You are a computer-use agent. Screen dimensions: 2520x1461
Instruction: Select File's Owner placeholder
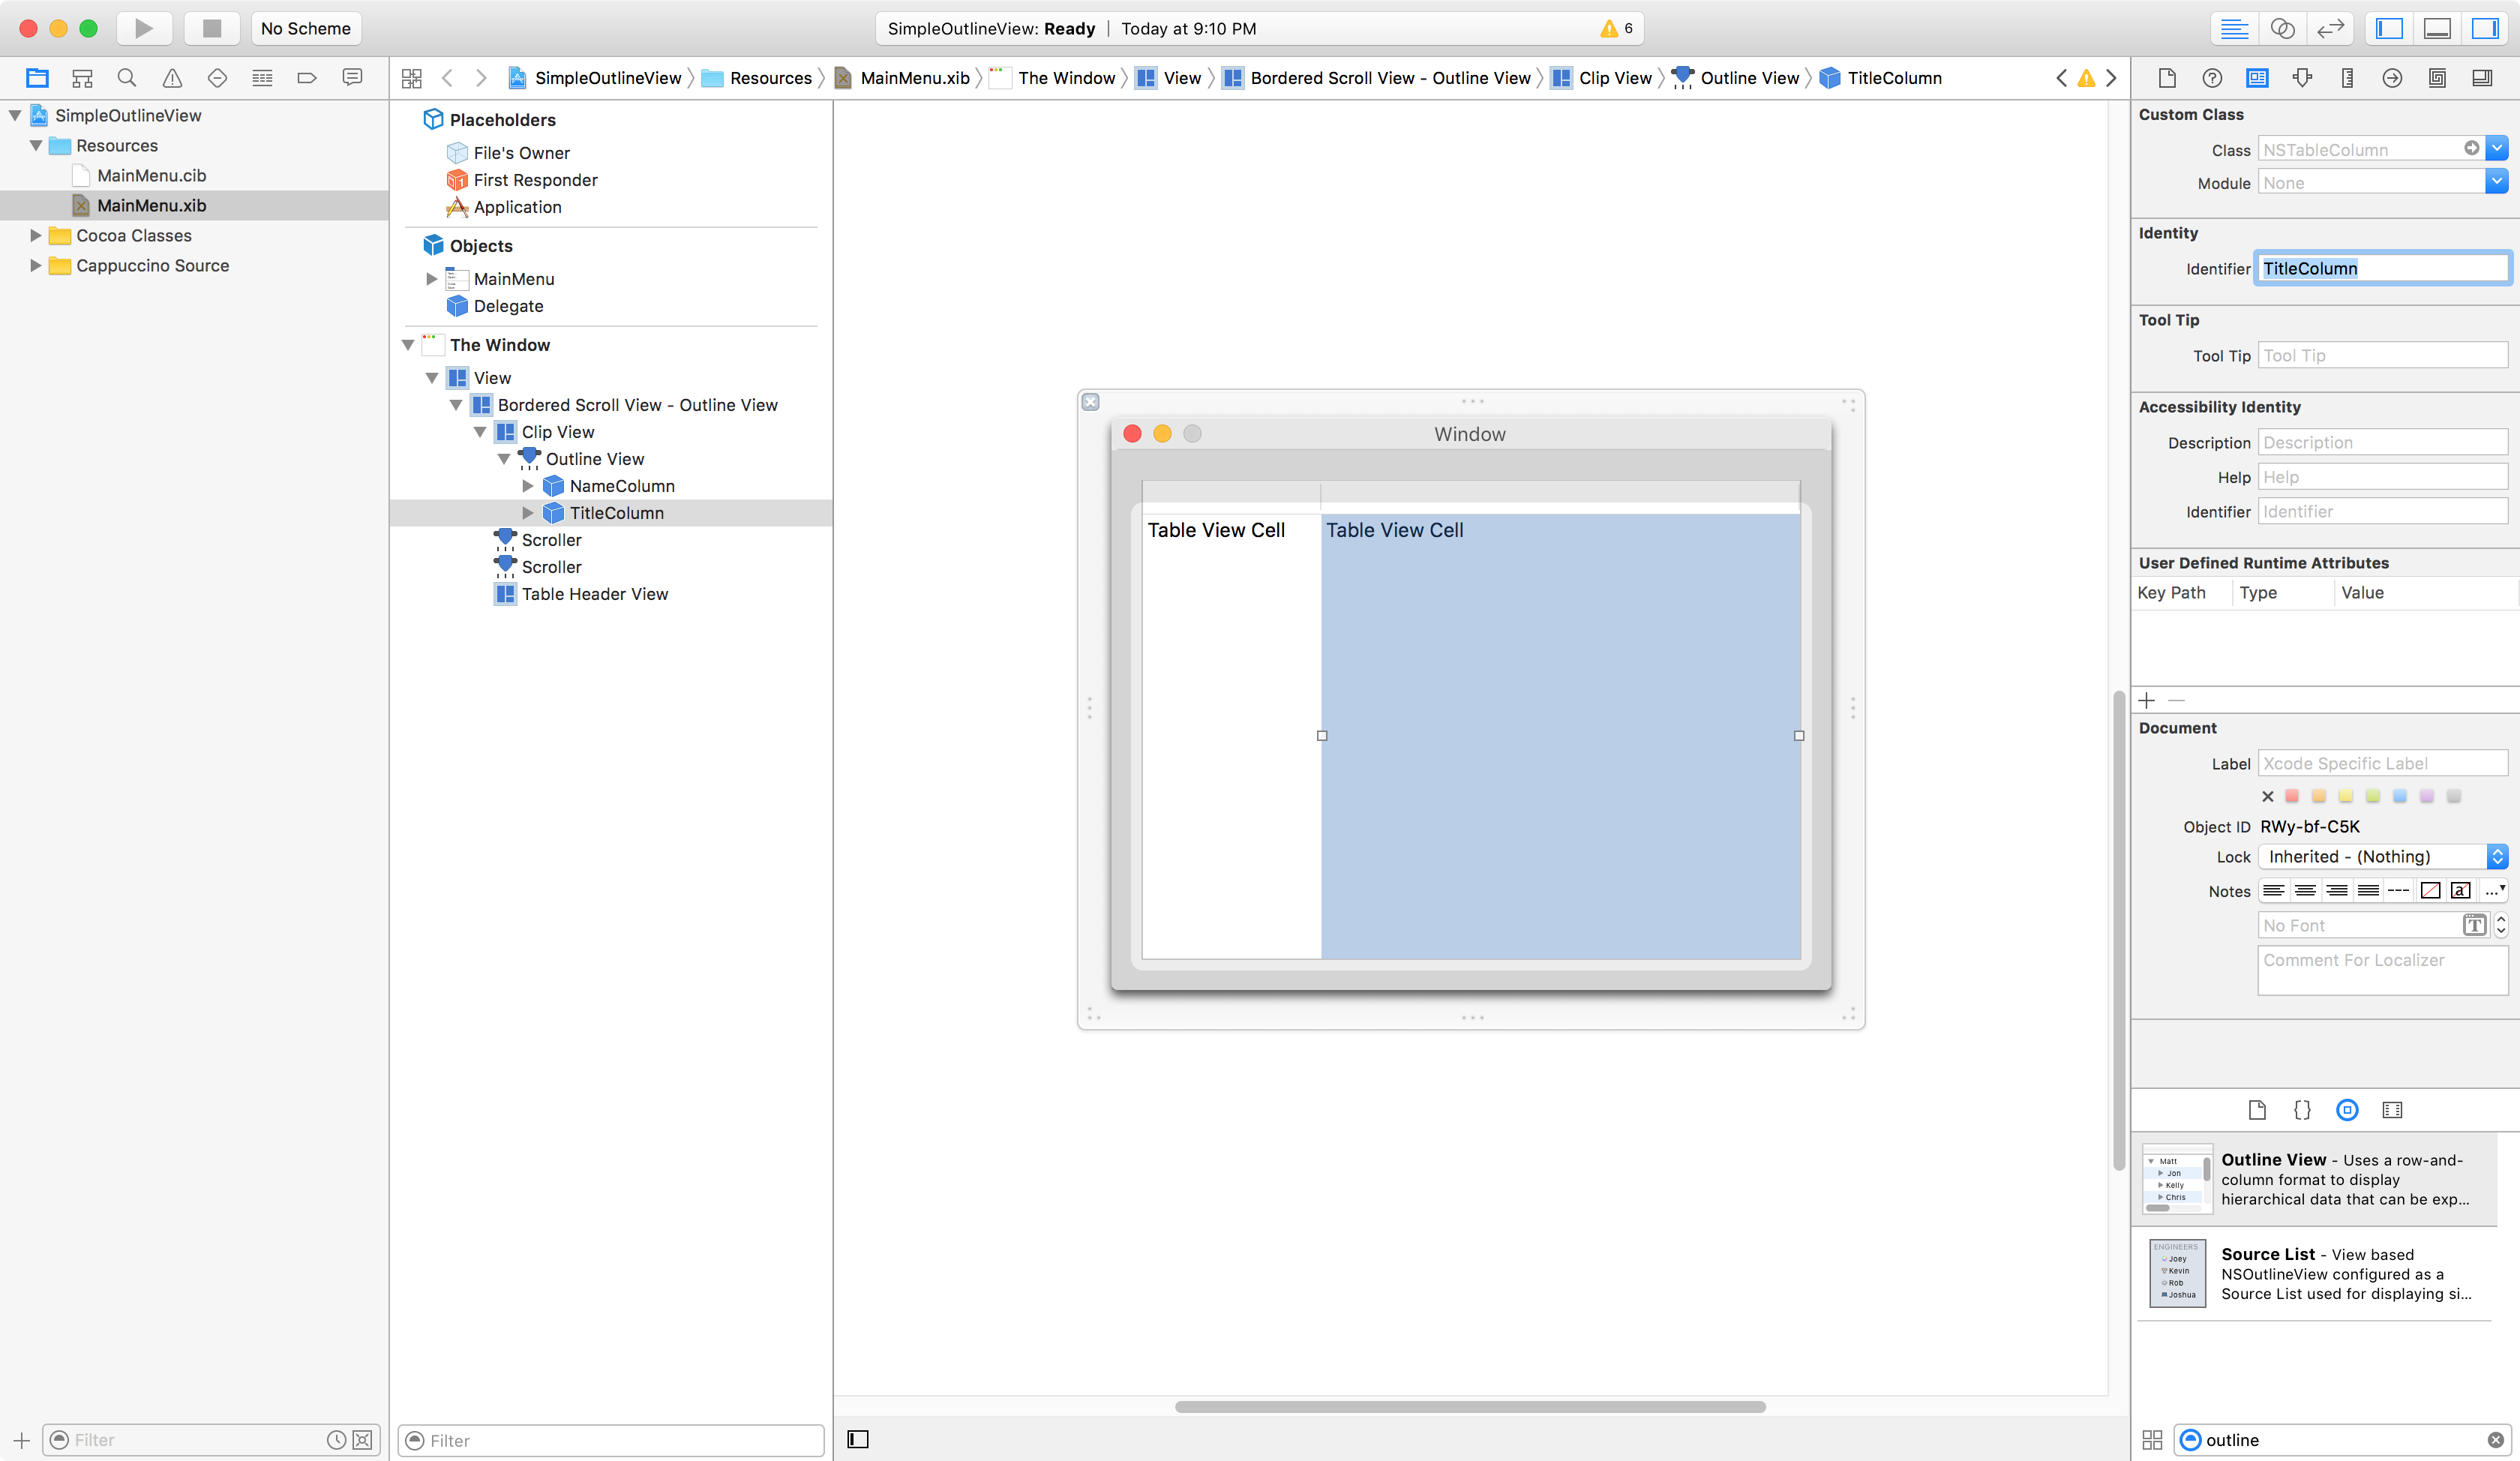point(521,152)
